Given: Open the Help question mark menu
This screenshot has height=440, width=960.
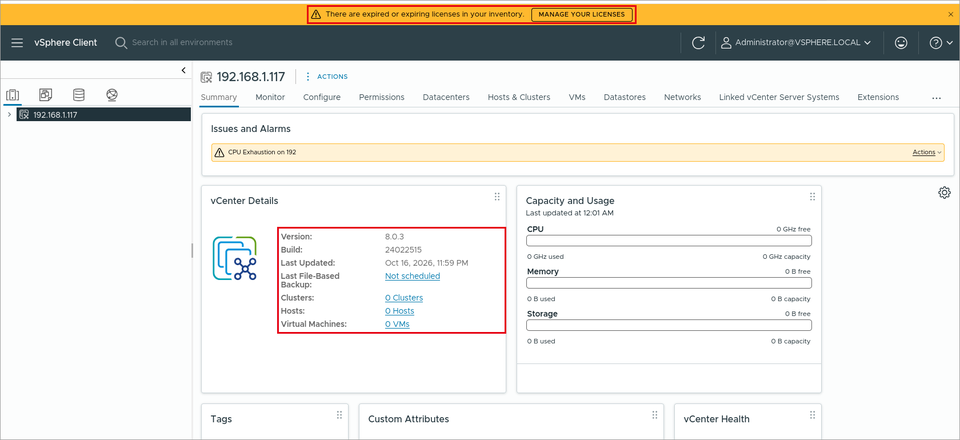Looking at the screenshot, I should pos(941,43).
